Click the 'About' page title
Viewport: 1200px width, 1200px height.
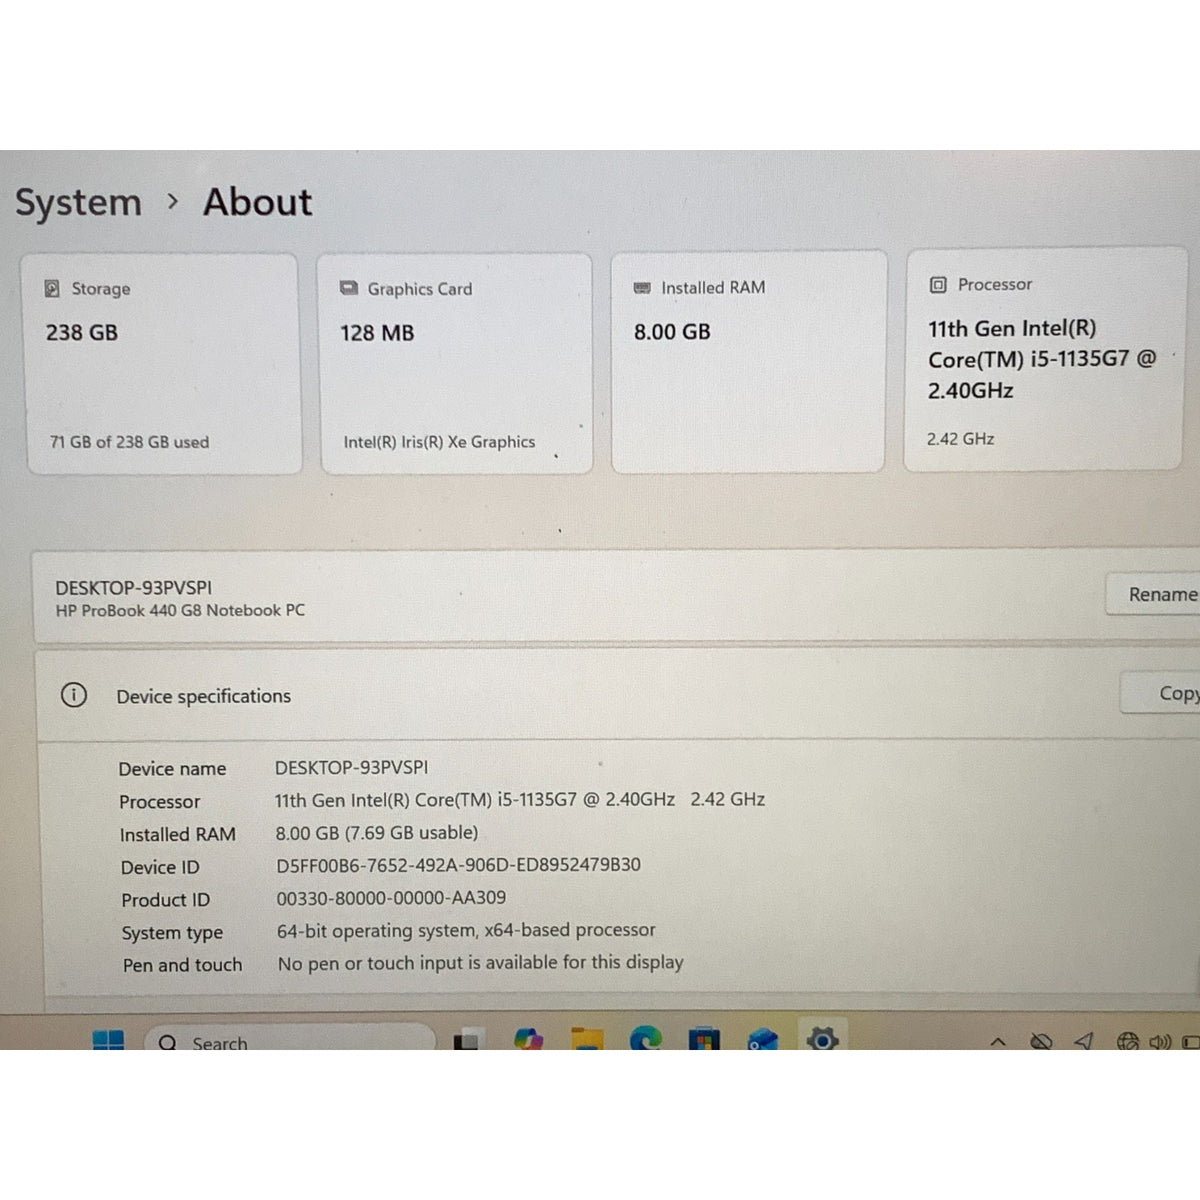258,202
